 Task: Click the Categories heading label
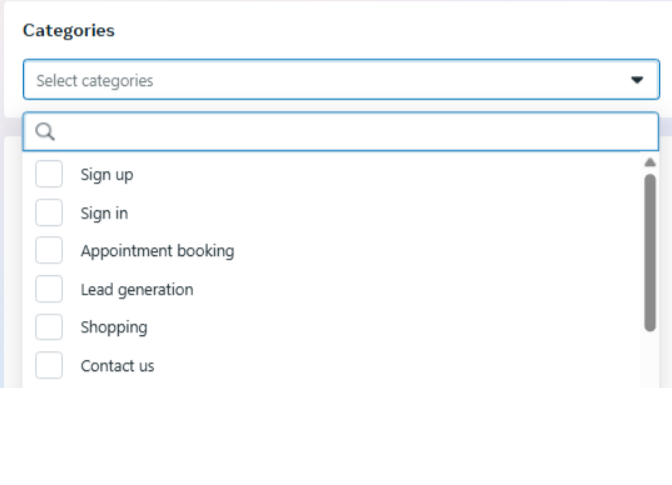pos(69,30)
